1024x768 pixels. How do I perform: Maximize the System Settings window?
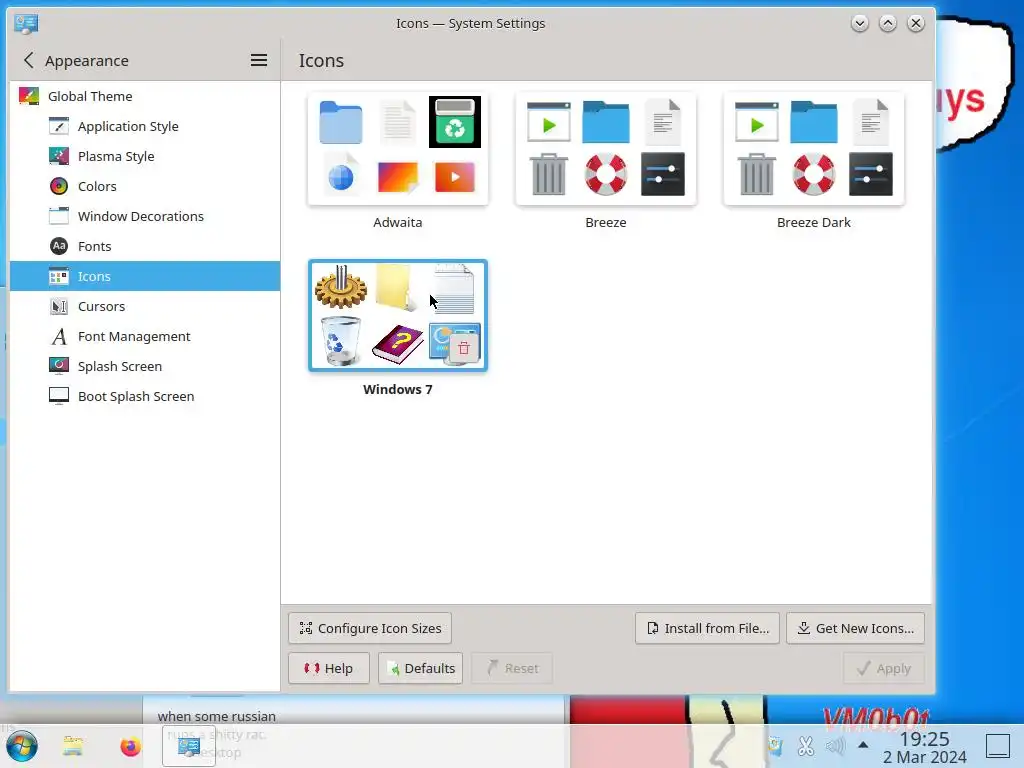(x=888, y=24)
